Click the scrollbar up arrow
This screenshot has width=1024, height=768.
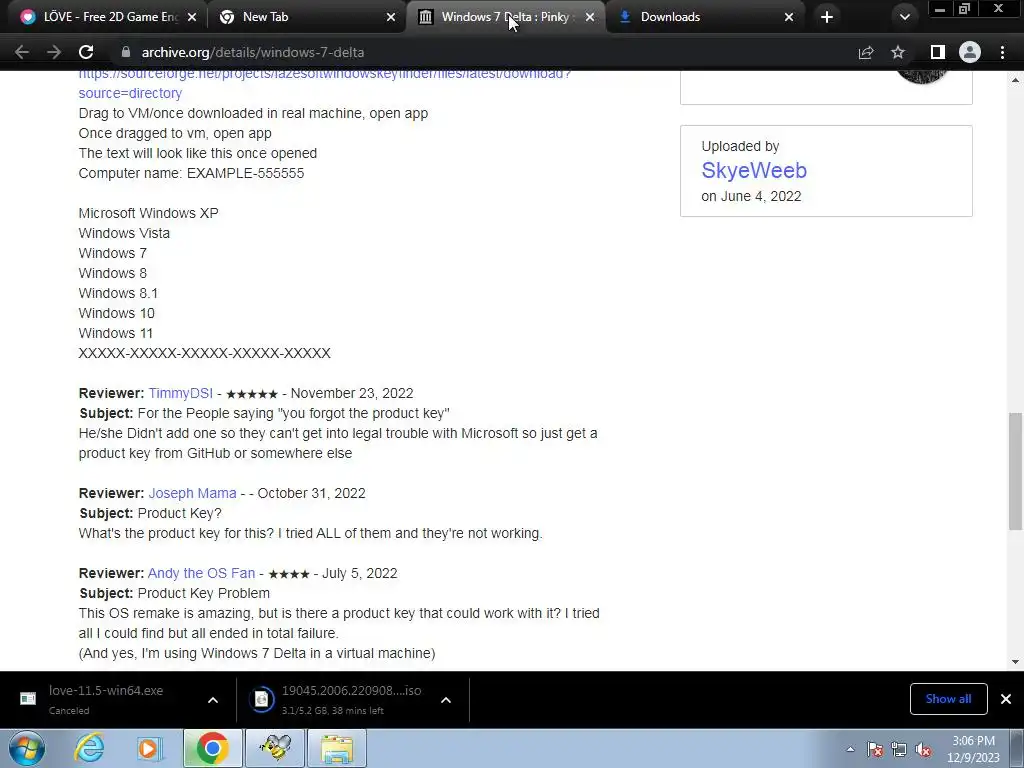[x=1015, y=80]
